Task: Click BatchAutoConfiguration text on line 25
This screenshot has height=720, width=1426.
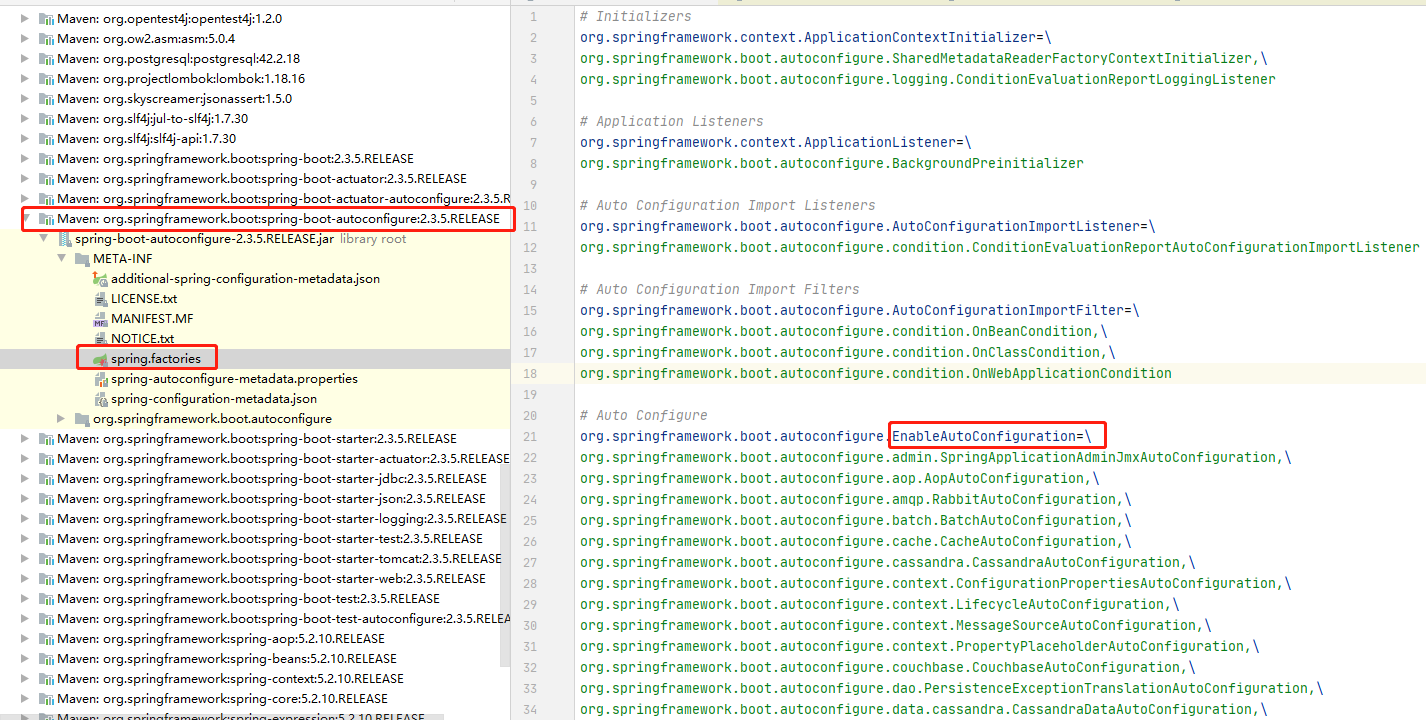Action: point(1028,520)
